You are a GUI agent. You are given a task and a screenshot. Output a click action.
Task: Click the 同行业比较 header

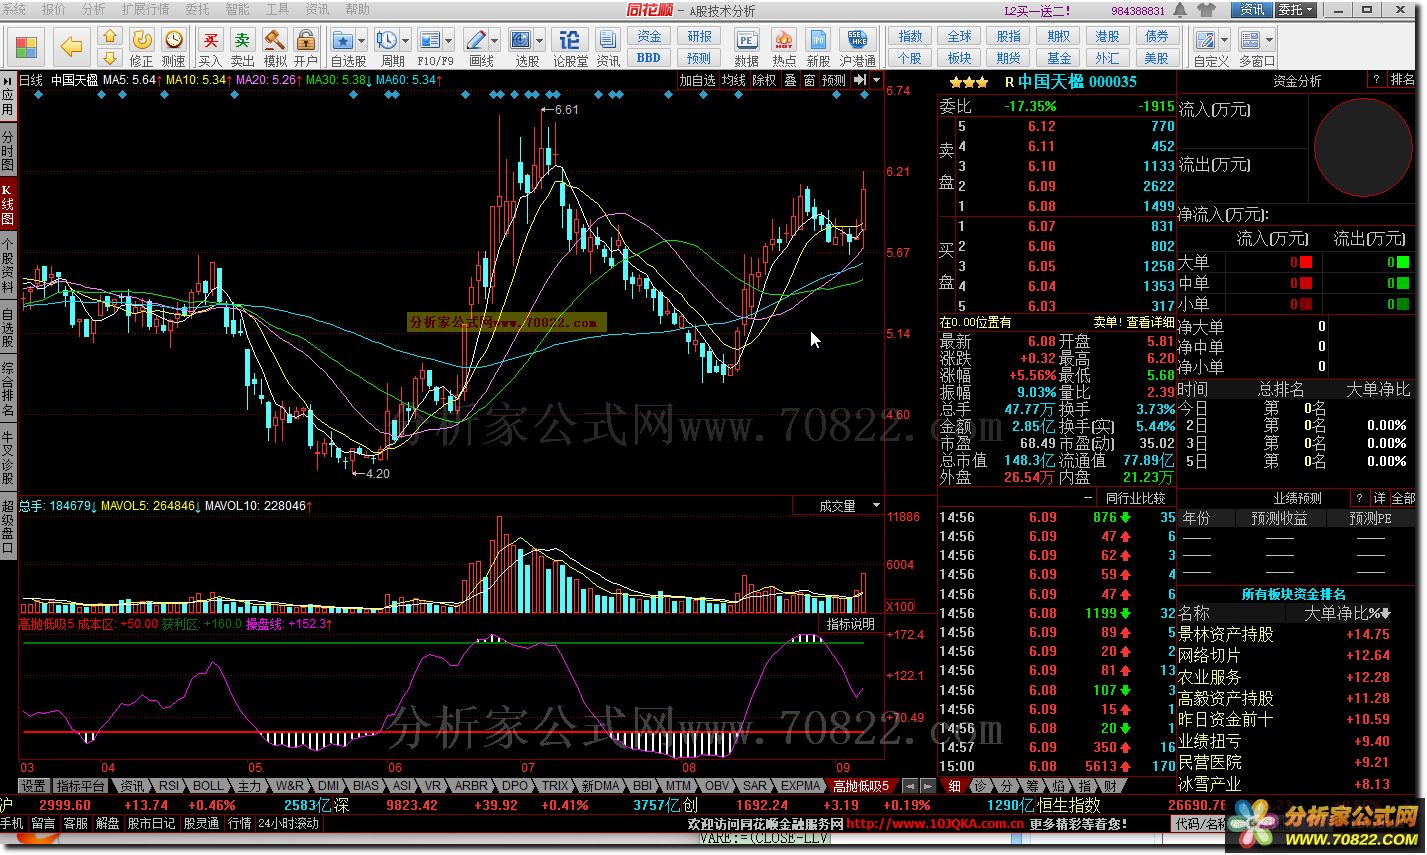tap(1135, 498)
